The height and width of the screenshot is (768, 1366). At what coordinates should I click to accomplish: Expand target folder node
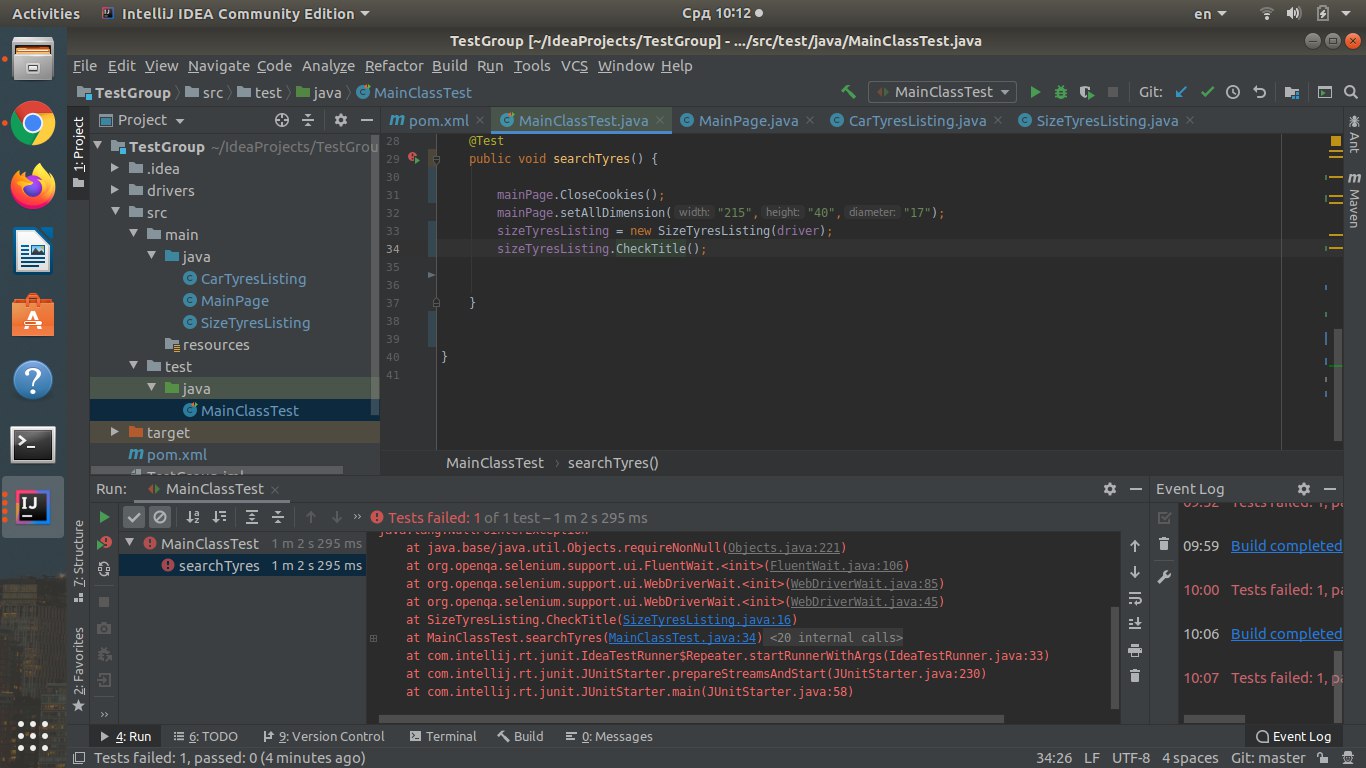[x=116, y=433]
